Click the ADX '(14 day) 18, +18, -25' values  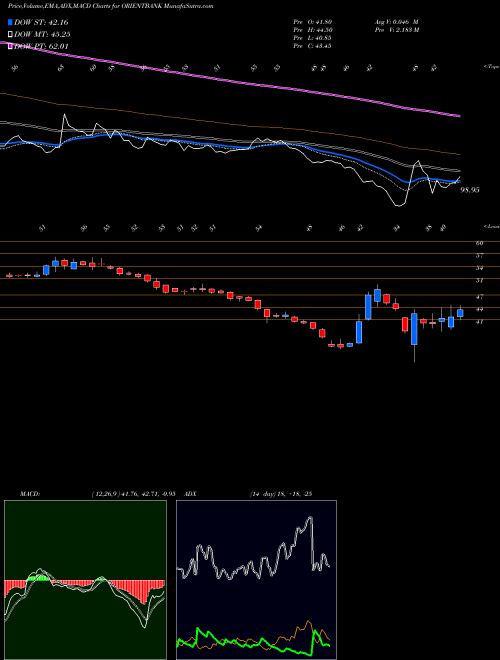280,494
